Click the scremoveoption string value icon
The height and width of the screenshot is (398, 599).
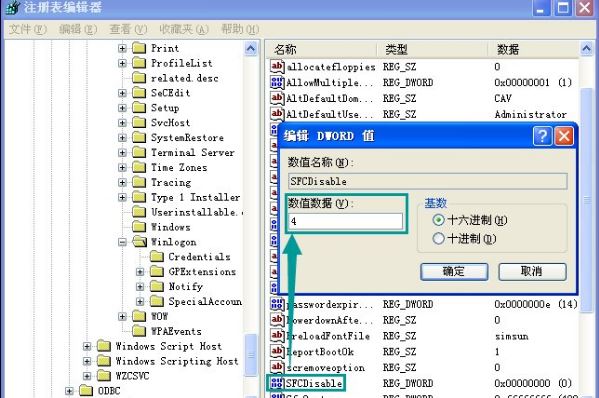(x=277, y=367)
